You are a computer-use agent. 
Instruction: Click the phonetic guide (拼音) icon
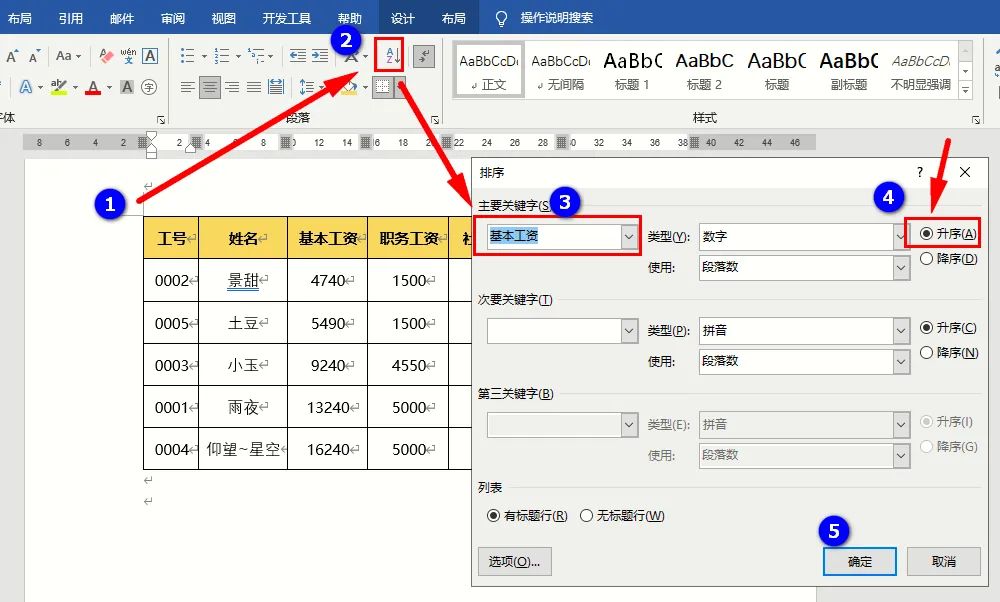pyautogui.click(x=129, y=56)
